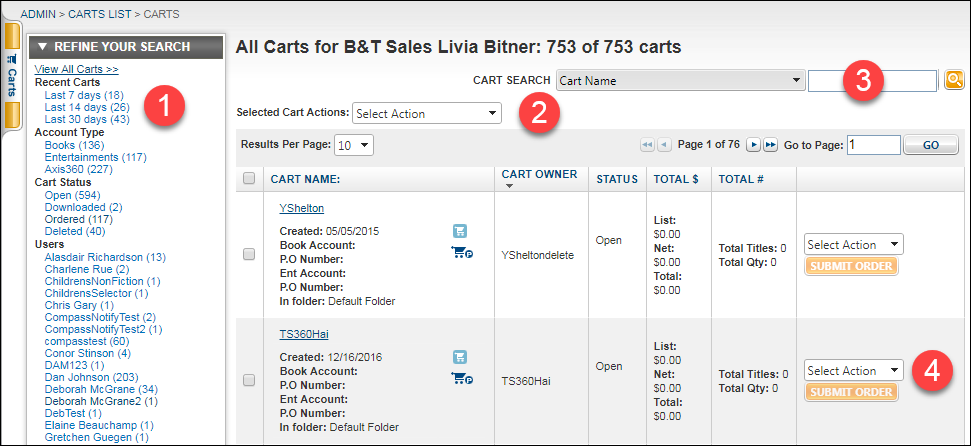This screenshot has width=971, height=446.
Task: Click the cart icon in TS360Hai row
Action: (459, 357)
